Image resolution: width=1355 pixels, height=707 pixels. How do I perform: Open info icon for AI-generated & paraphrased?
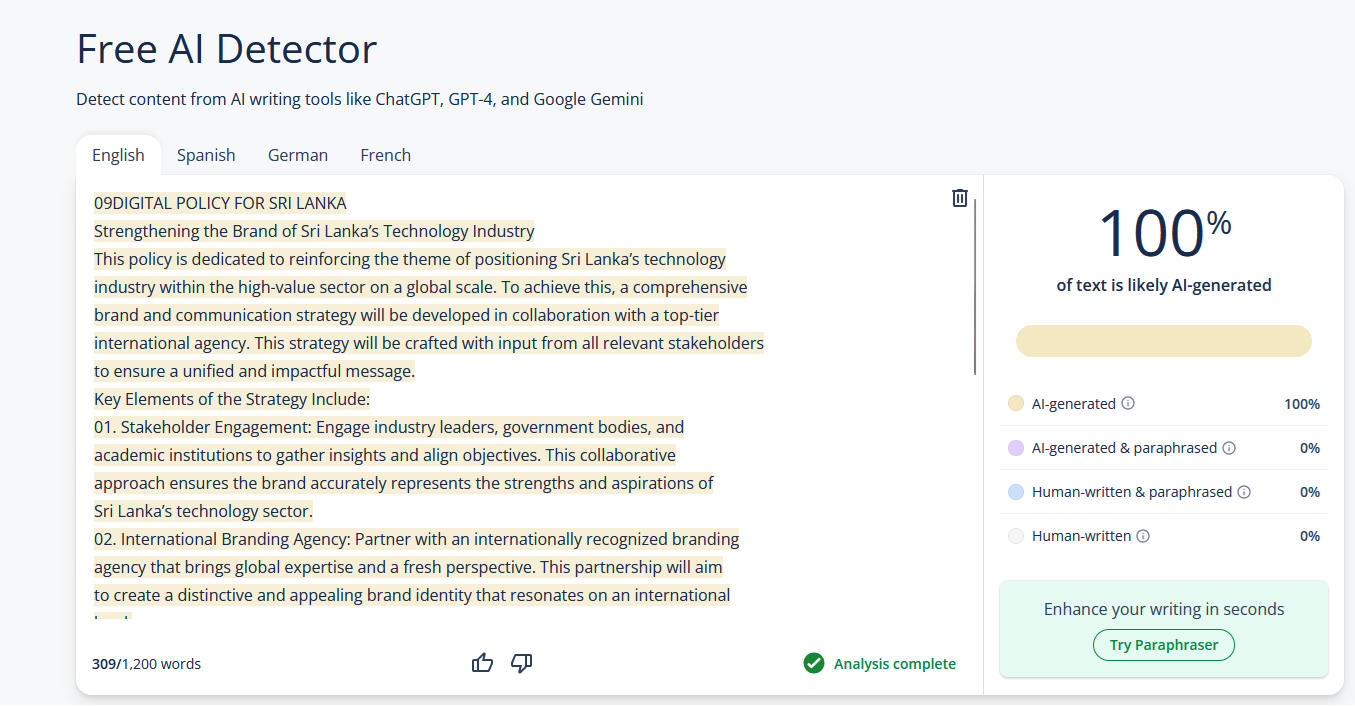tap(1229, 448)
